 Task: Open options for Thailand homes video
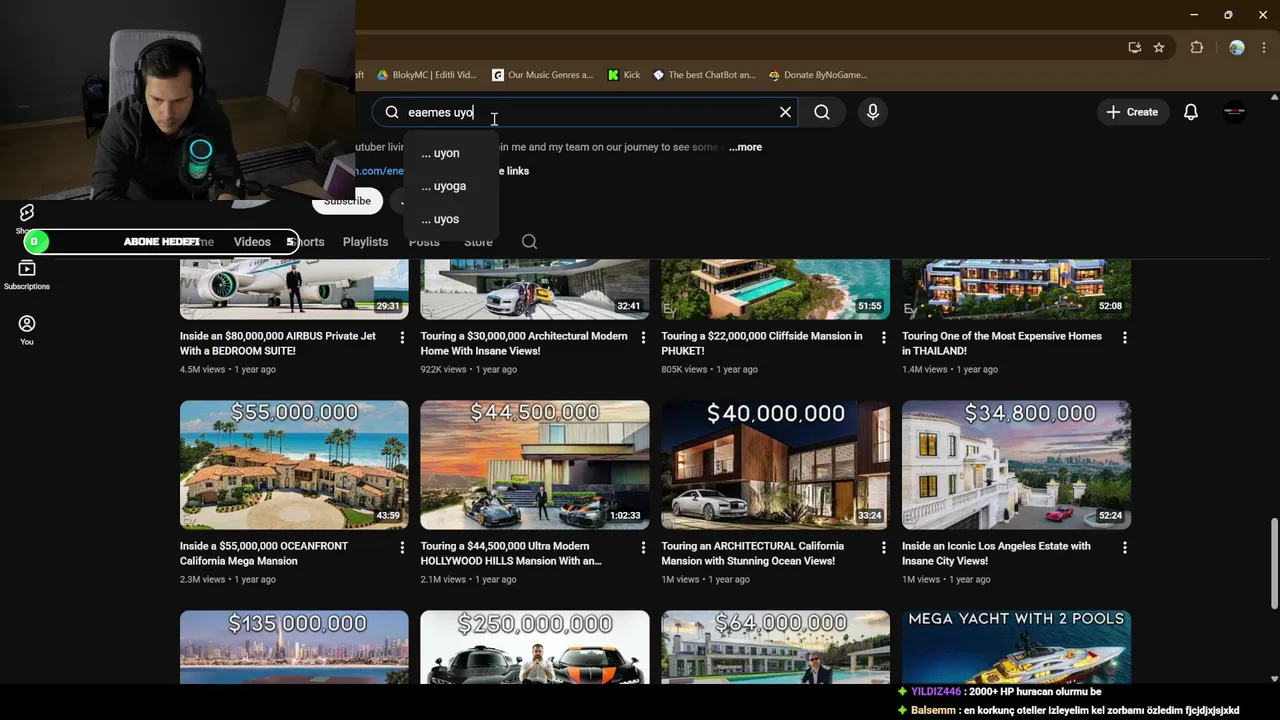1124,338
